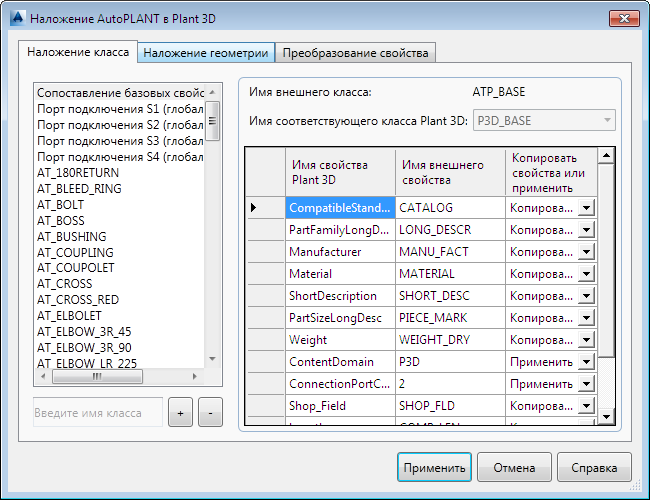
Task: Select AT_CROSS in class list
Action: pos(120,284)
